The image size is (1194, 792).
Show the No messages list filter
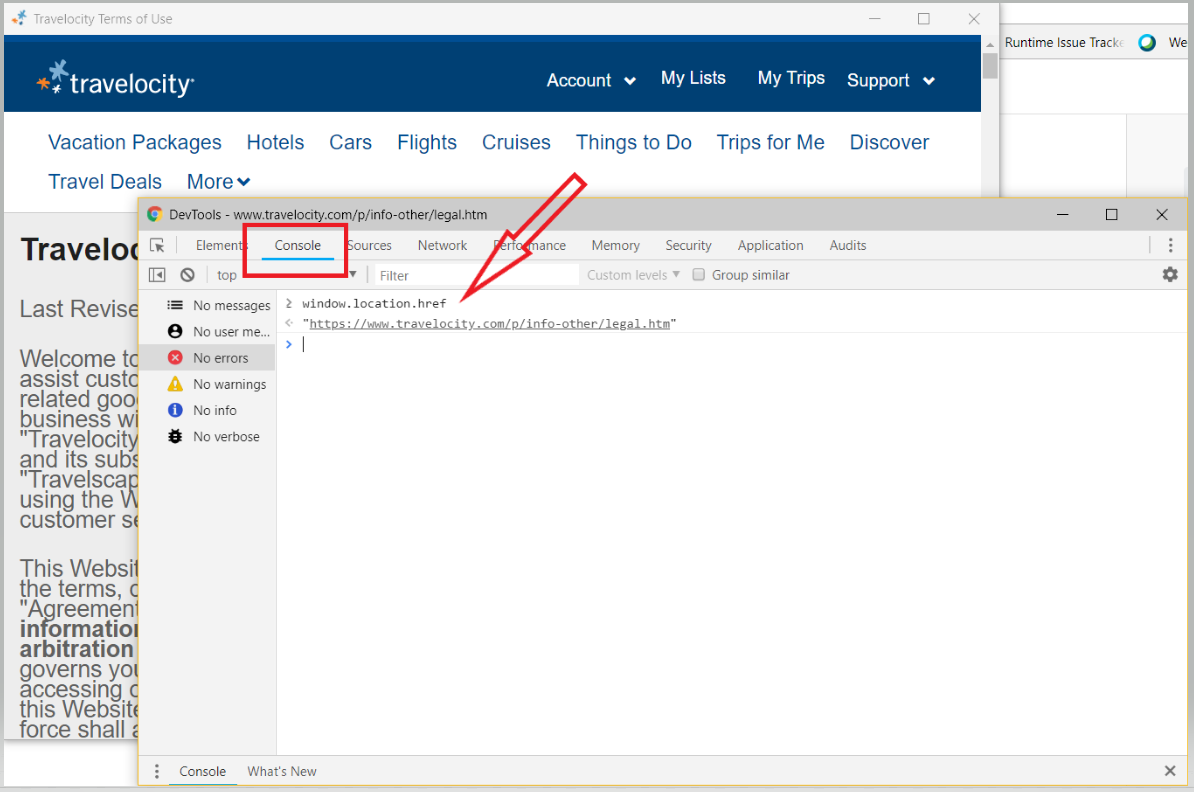click(208, 305)
